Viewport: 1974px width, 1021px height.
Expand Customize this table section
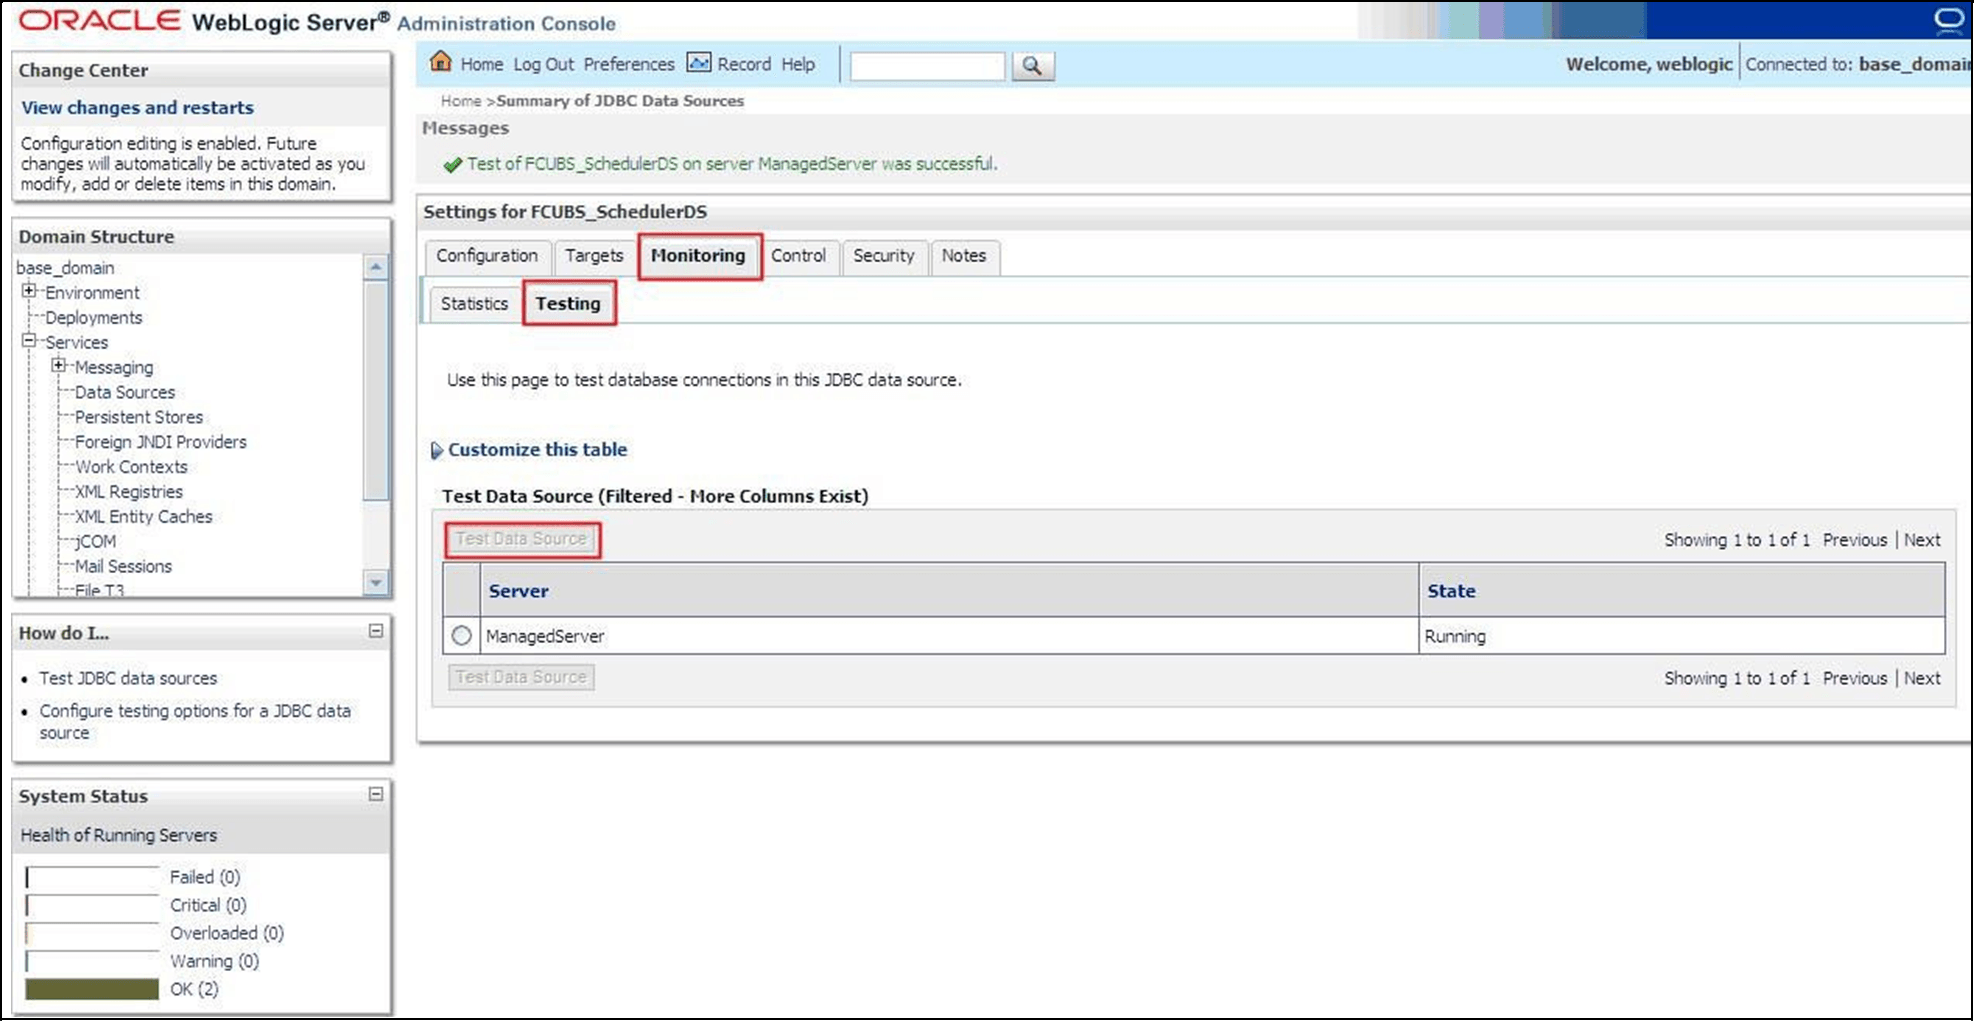[436, 451]
